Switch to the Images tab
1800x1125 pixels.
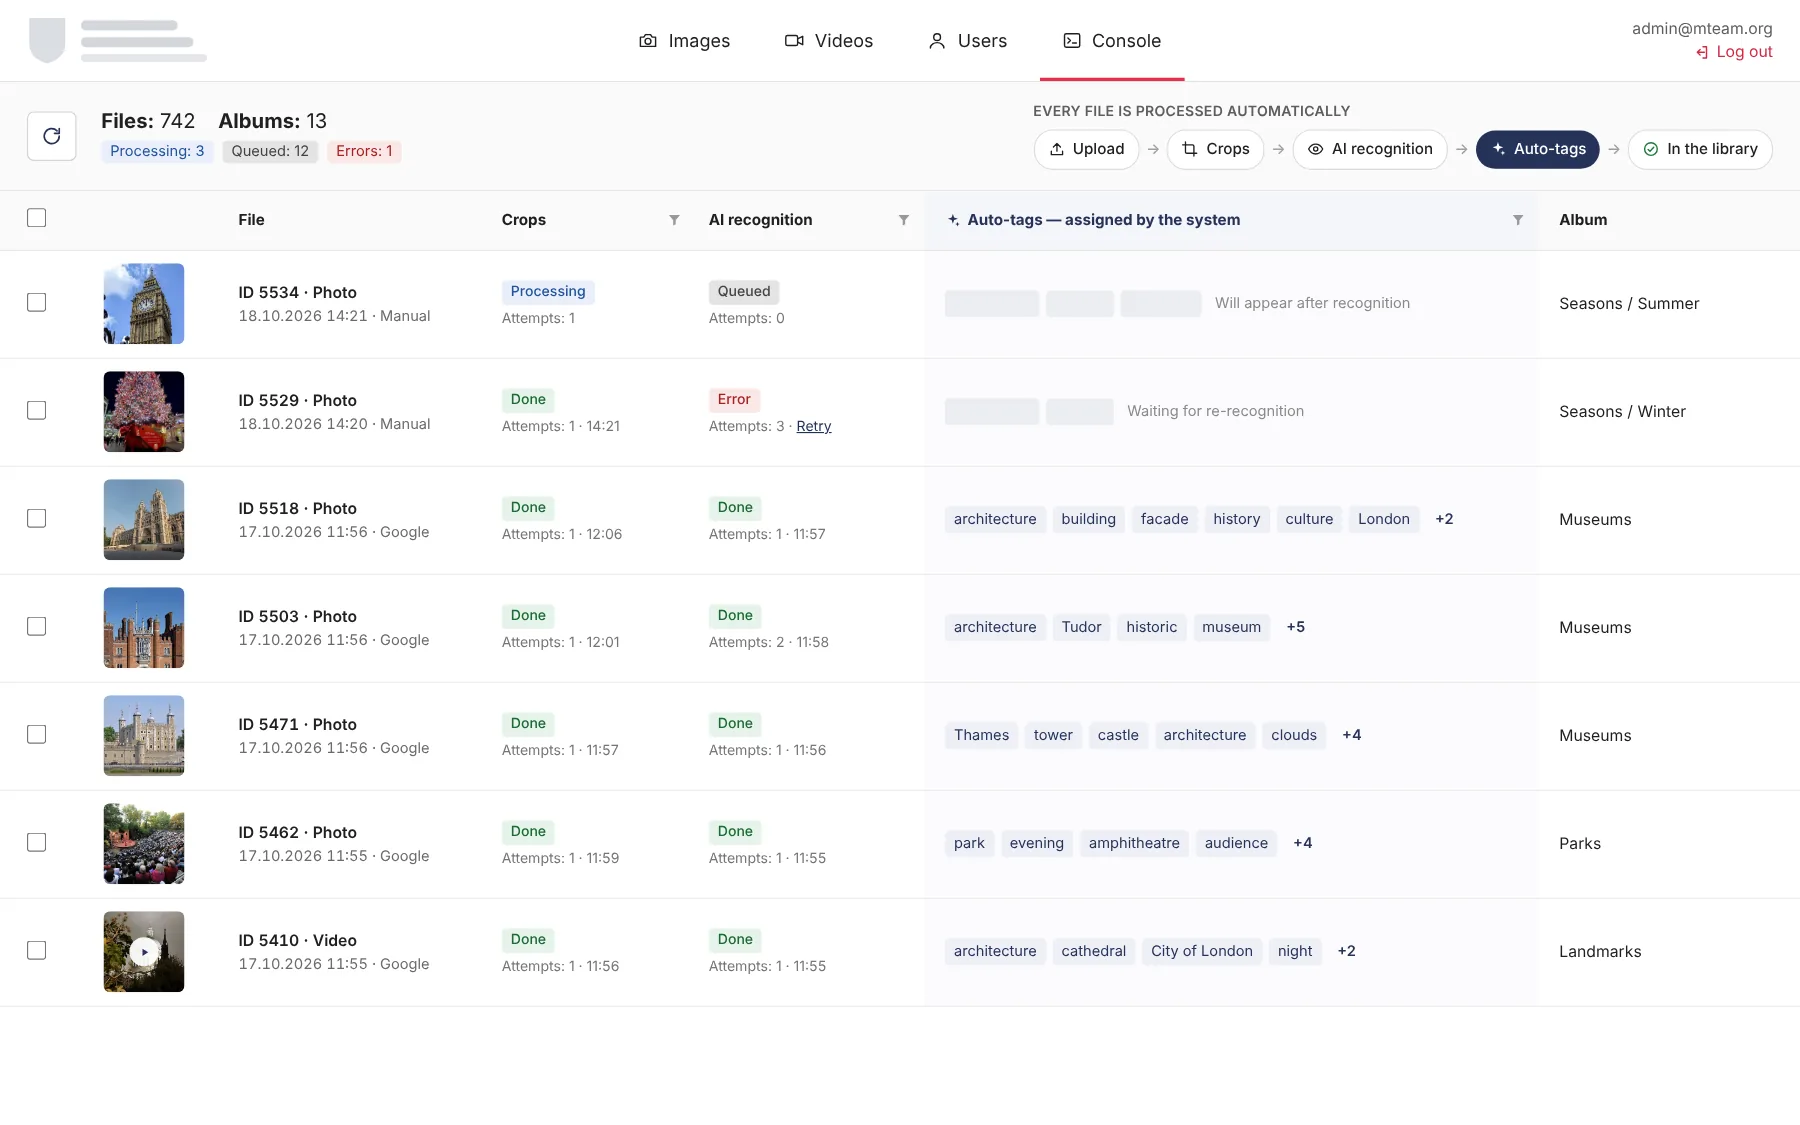pos(684,41)
